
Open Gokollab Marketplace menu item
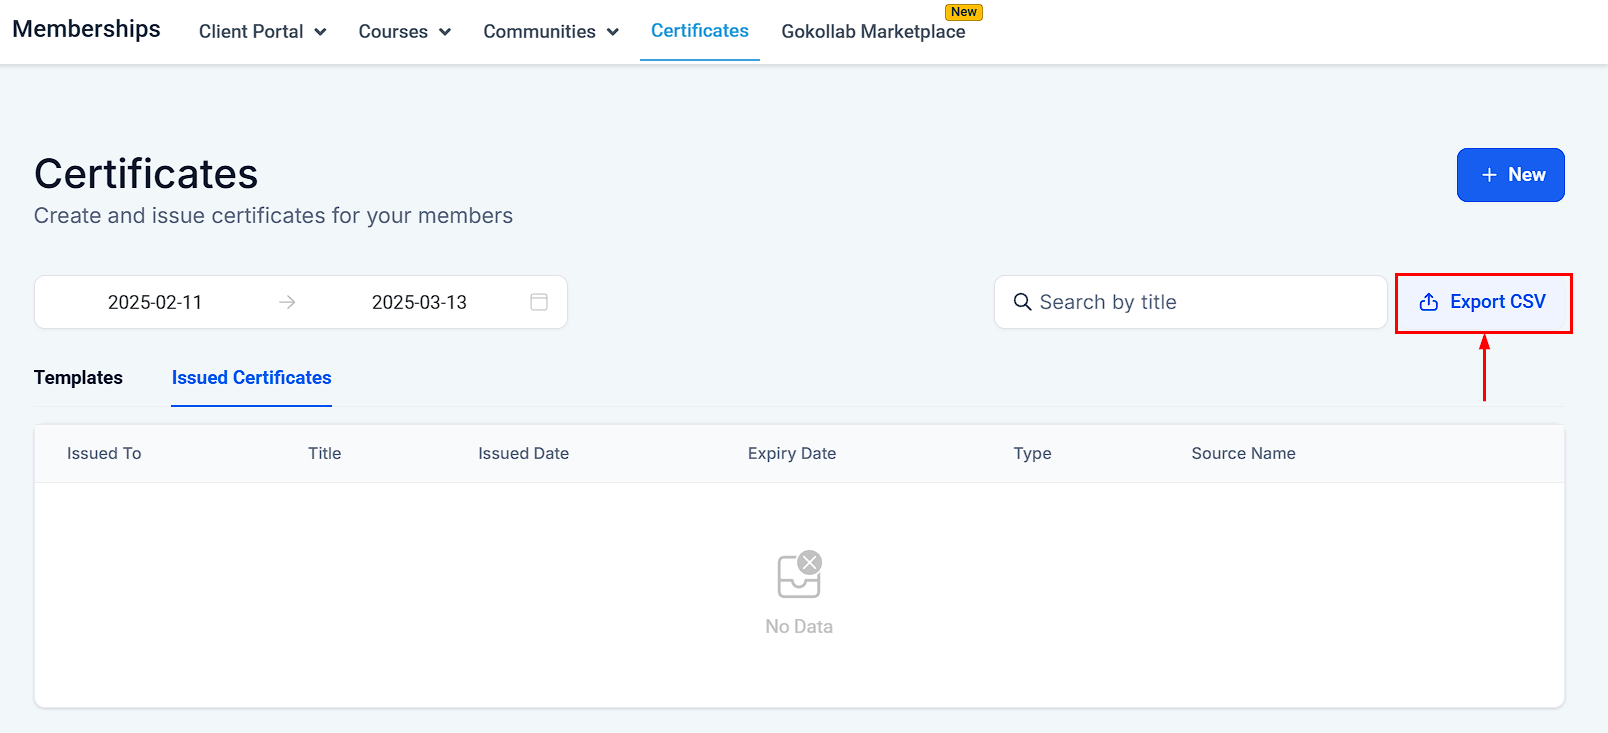[x=873, y=32]
